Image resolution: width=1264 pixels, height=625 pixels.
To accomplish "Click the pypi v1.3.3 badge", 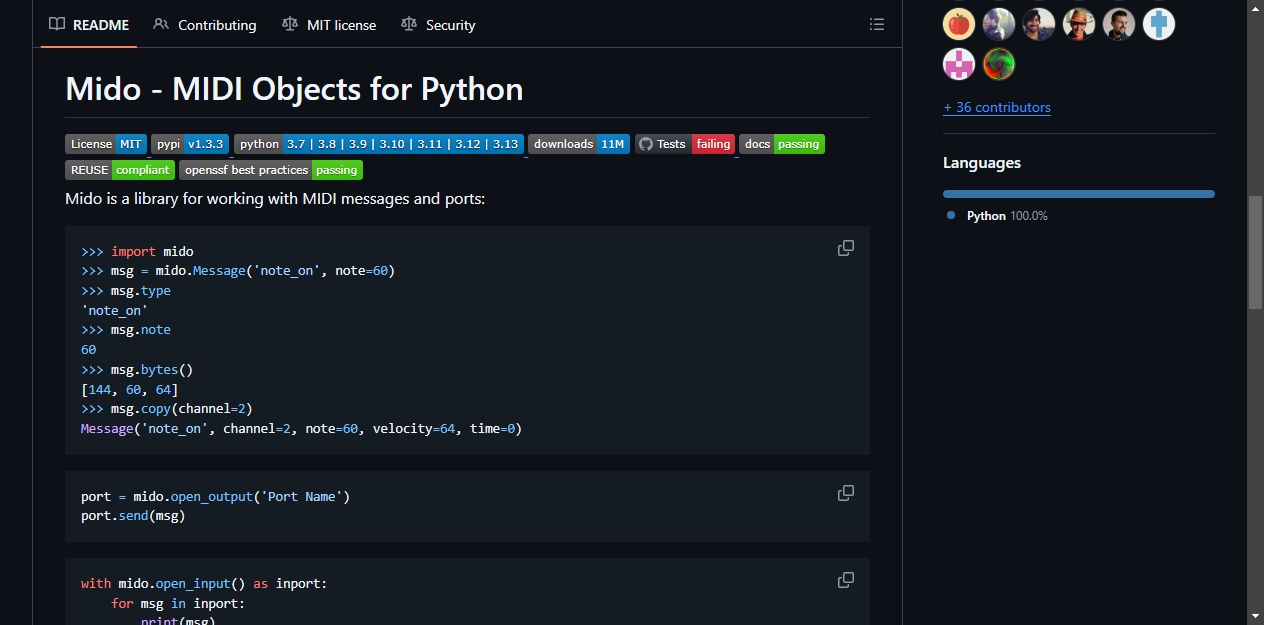I will point(190,144).
